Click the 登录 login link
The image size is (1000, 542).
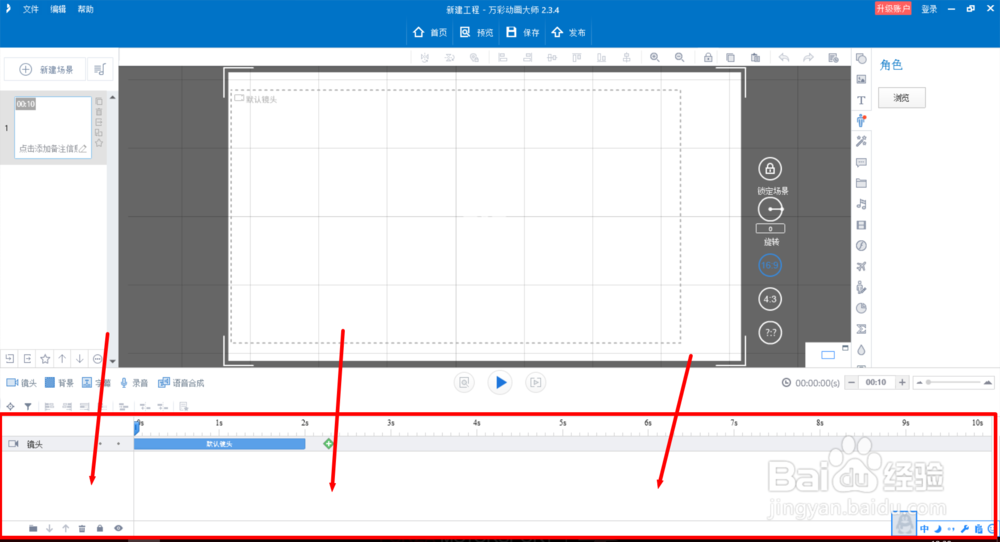tap(929, 9)
